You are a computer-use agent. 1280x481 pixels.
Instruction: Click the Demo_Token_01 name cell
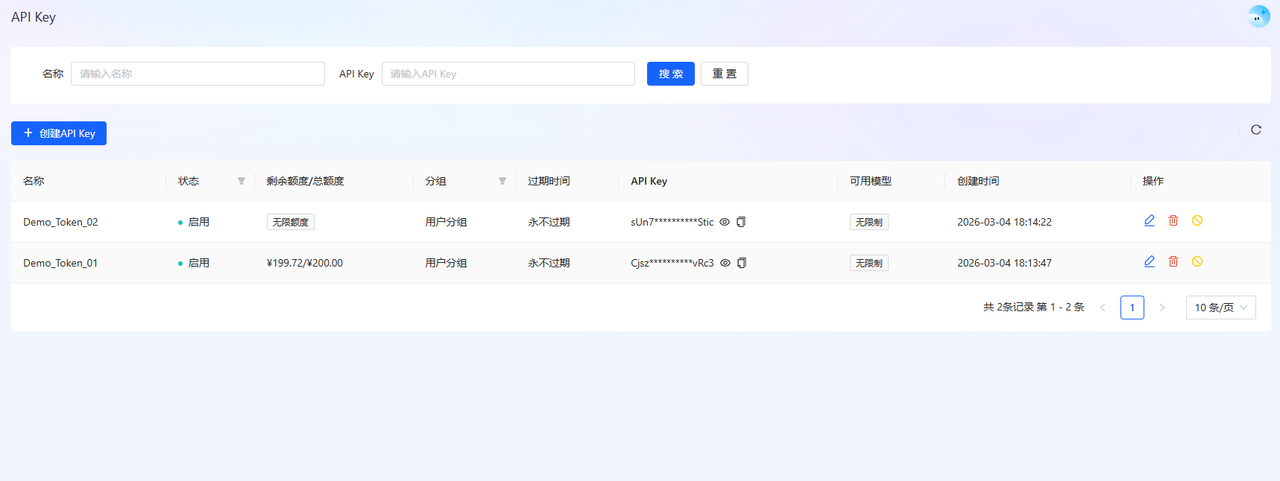click(61, 263)
